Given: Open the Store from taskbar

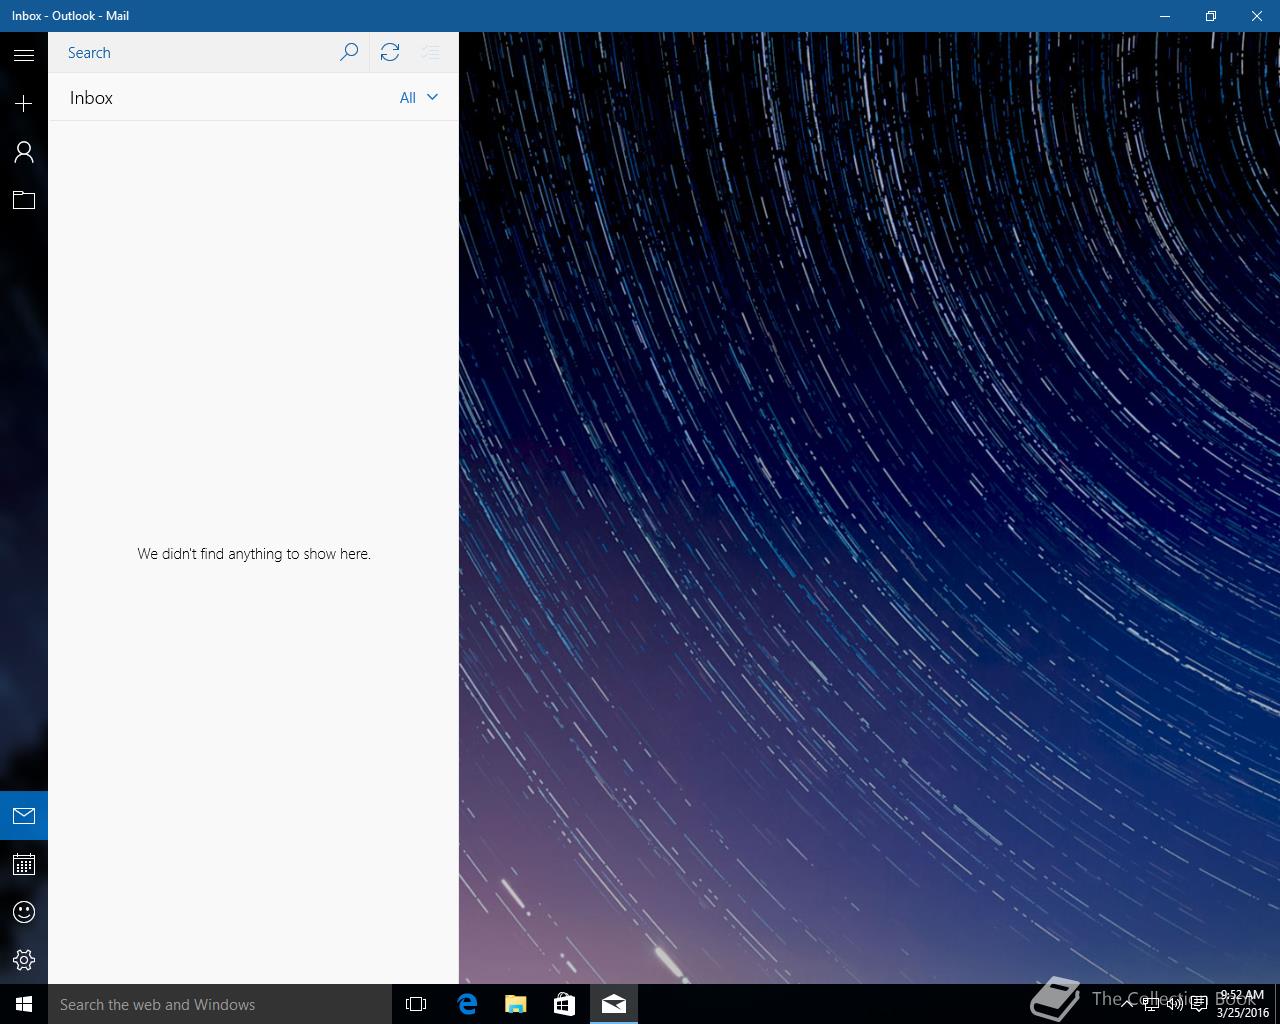Looking at the screenshot, I should click(564, 1004).
